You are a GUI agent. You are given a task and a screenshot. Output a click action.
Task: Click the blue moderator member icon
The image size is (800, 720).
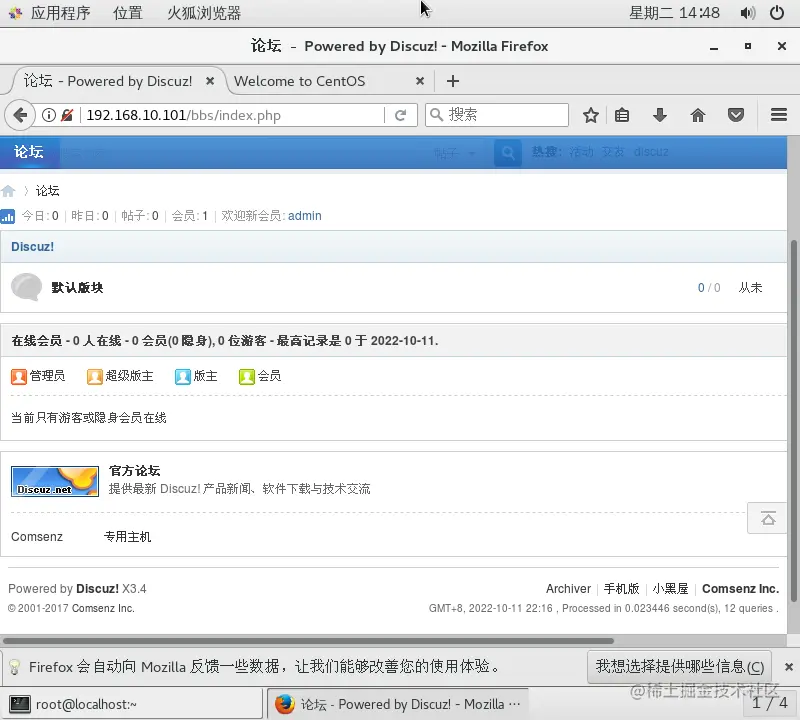point(183,377)
